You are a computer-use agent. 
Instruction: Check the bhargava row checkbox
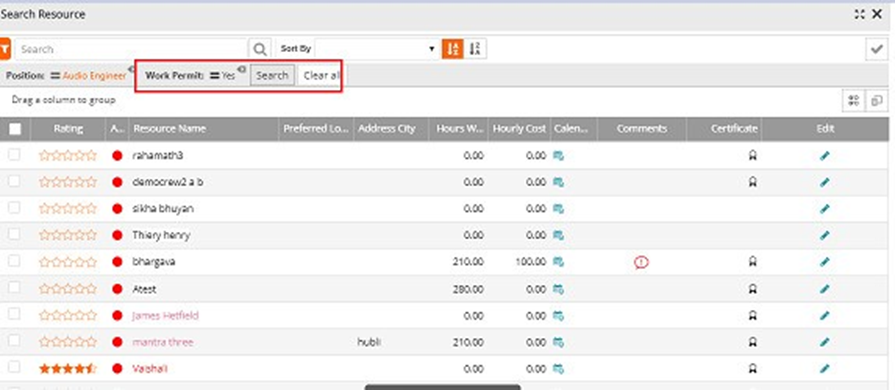tap(14, 261)
